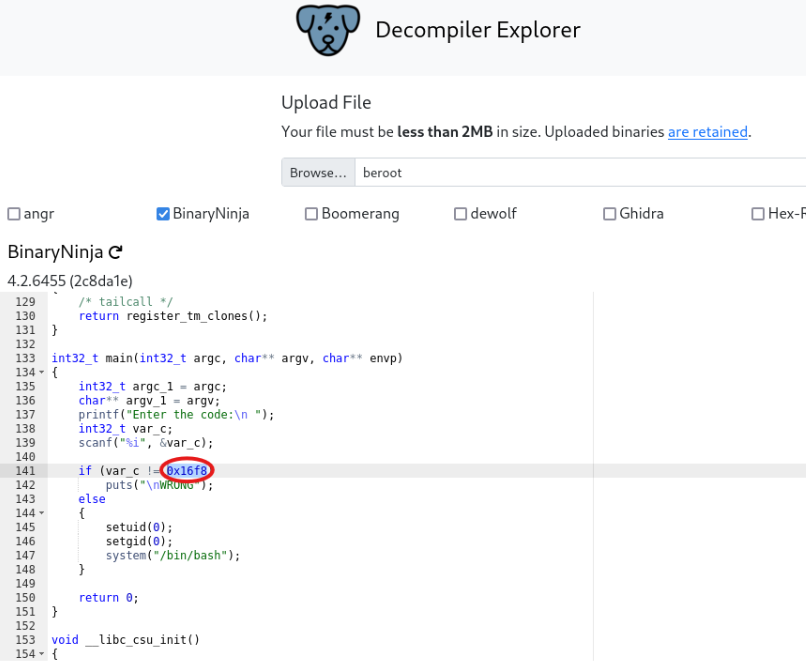Enable the angr decompiler checkbox

[14, 214]
